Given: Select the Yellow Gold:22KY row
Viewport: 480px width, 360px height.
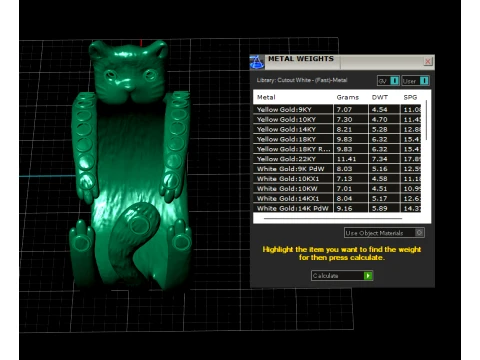Looking at the screenshot, I should (337, 159).
